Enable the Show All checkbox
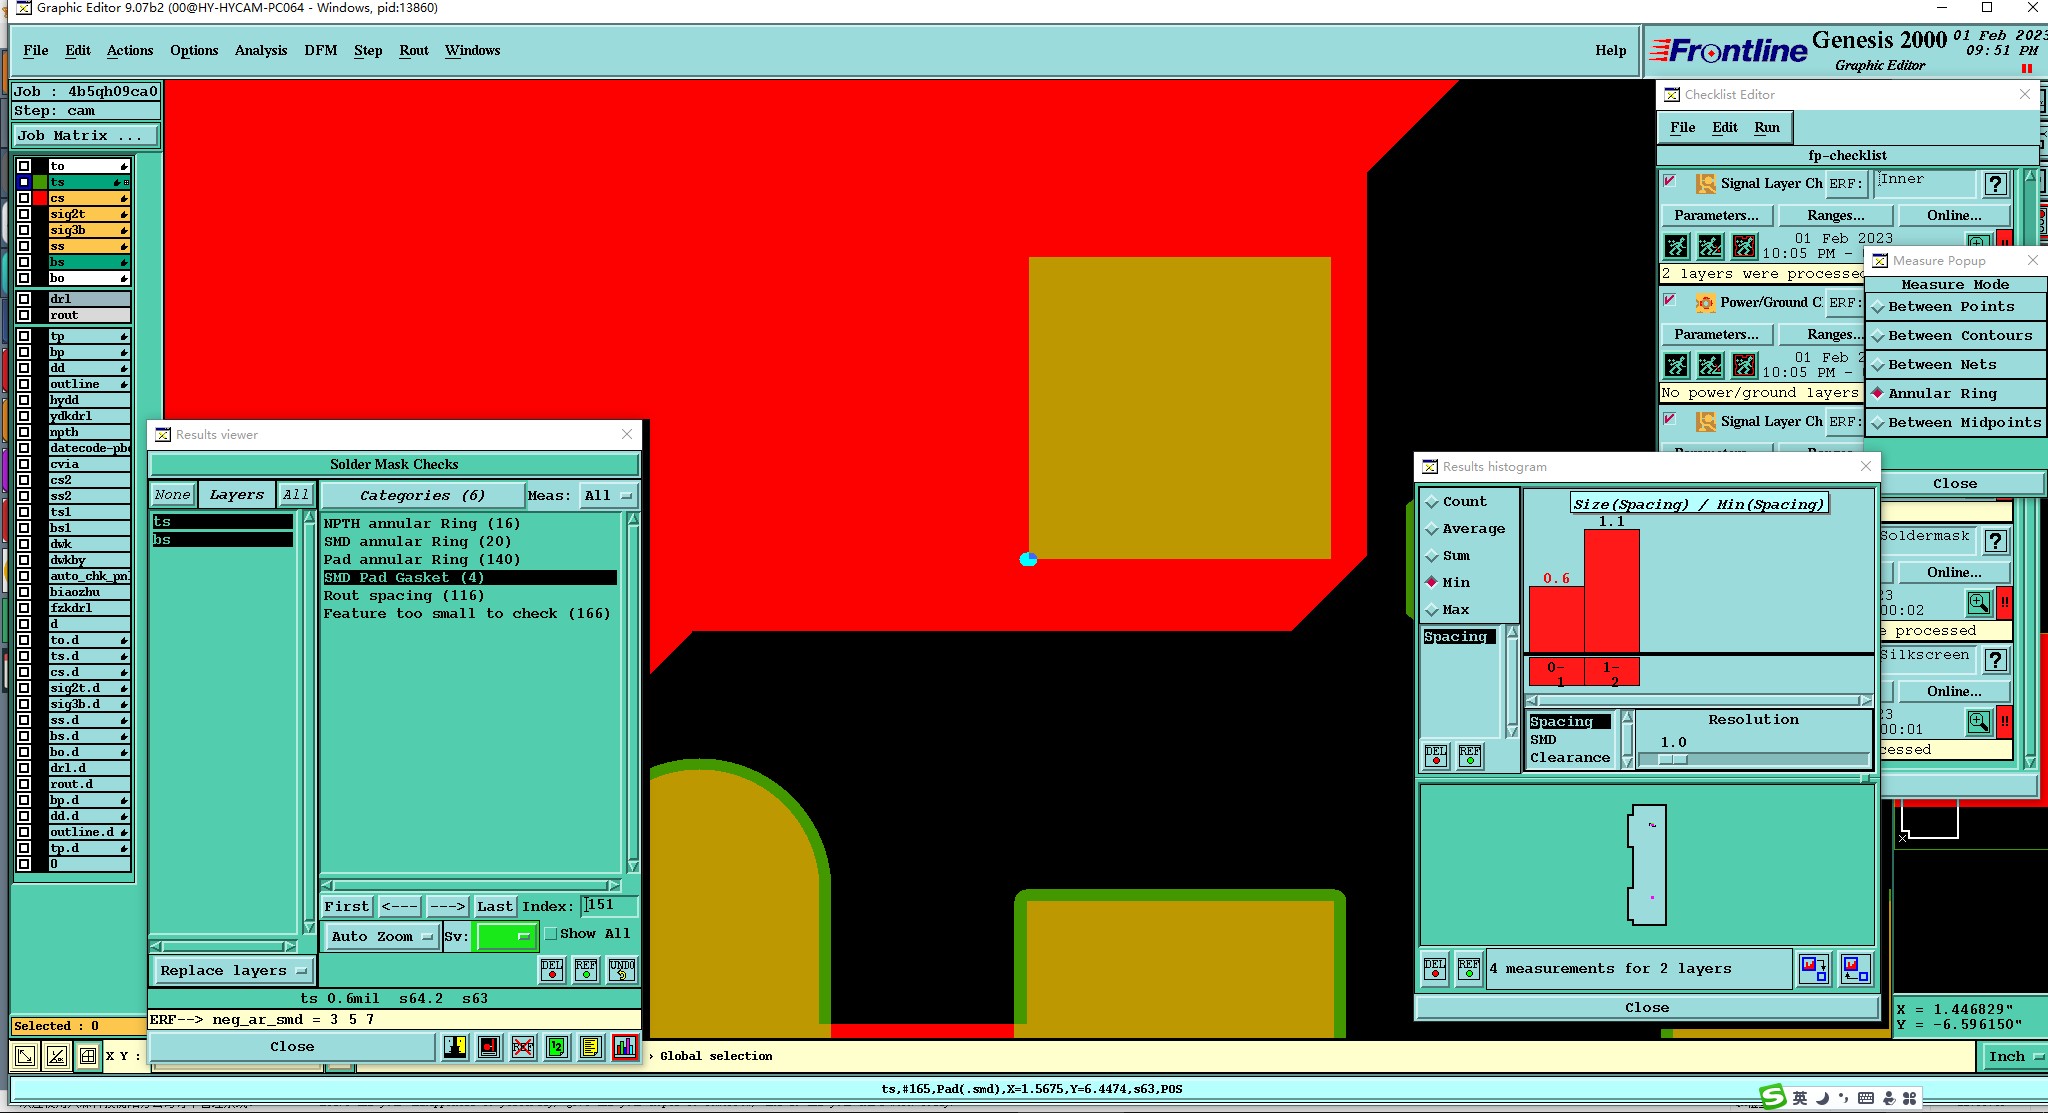 (551, 934)
